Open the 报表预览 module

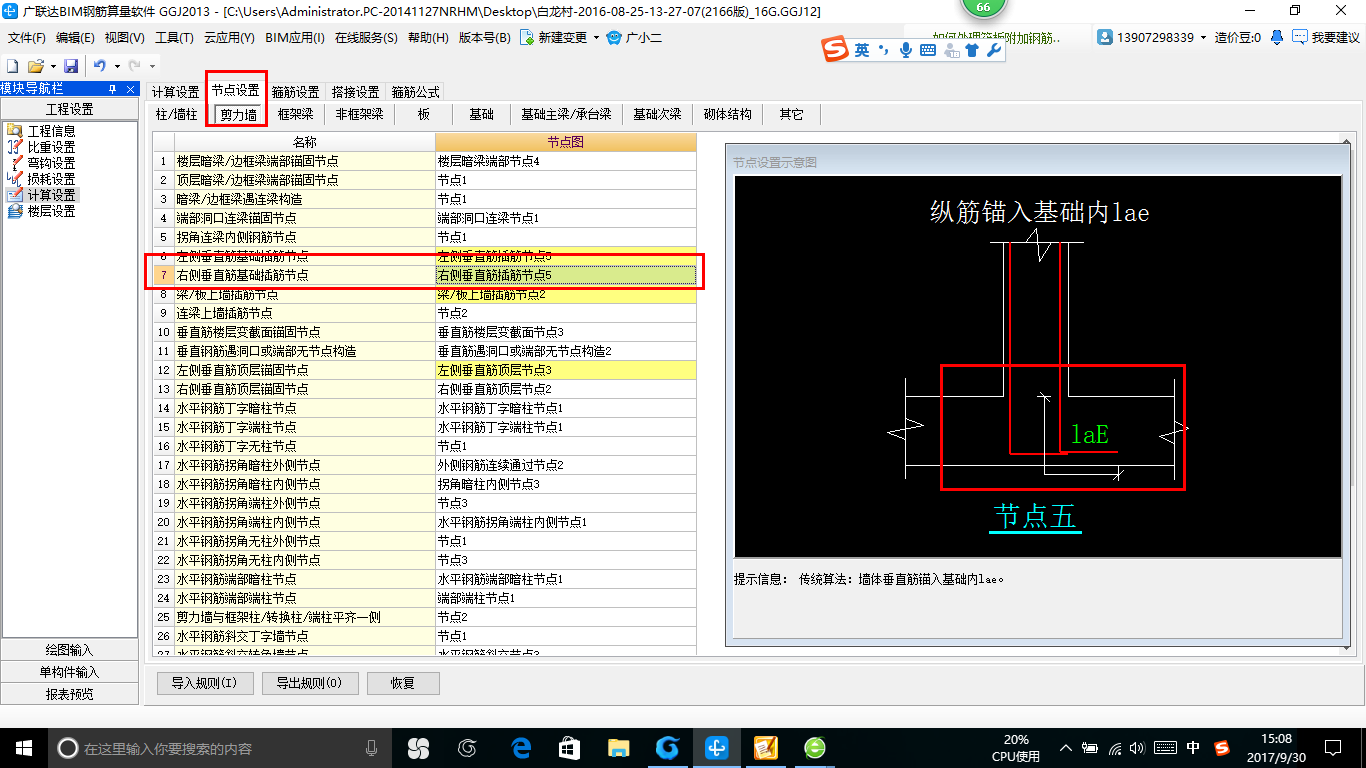(x=70, y=694)
